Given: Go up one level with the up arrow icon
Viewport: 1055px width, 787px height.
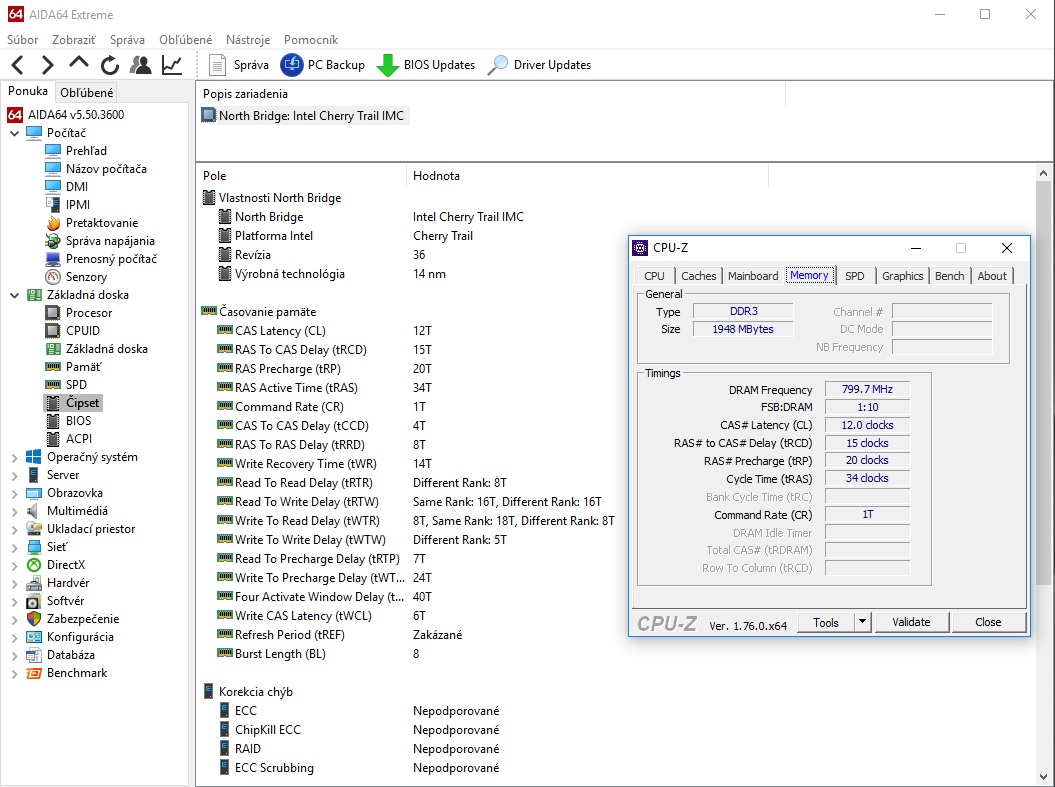Looking at the screenshot, I should 79,64.
